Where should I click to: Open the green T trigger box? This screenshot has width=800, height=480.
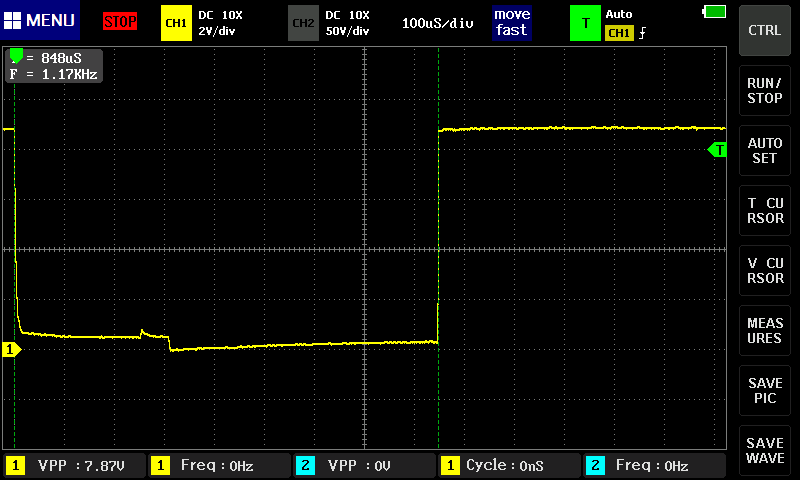click(585, 23)
